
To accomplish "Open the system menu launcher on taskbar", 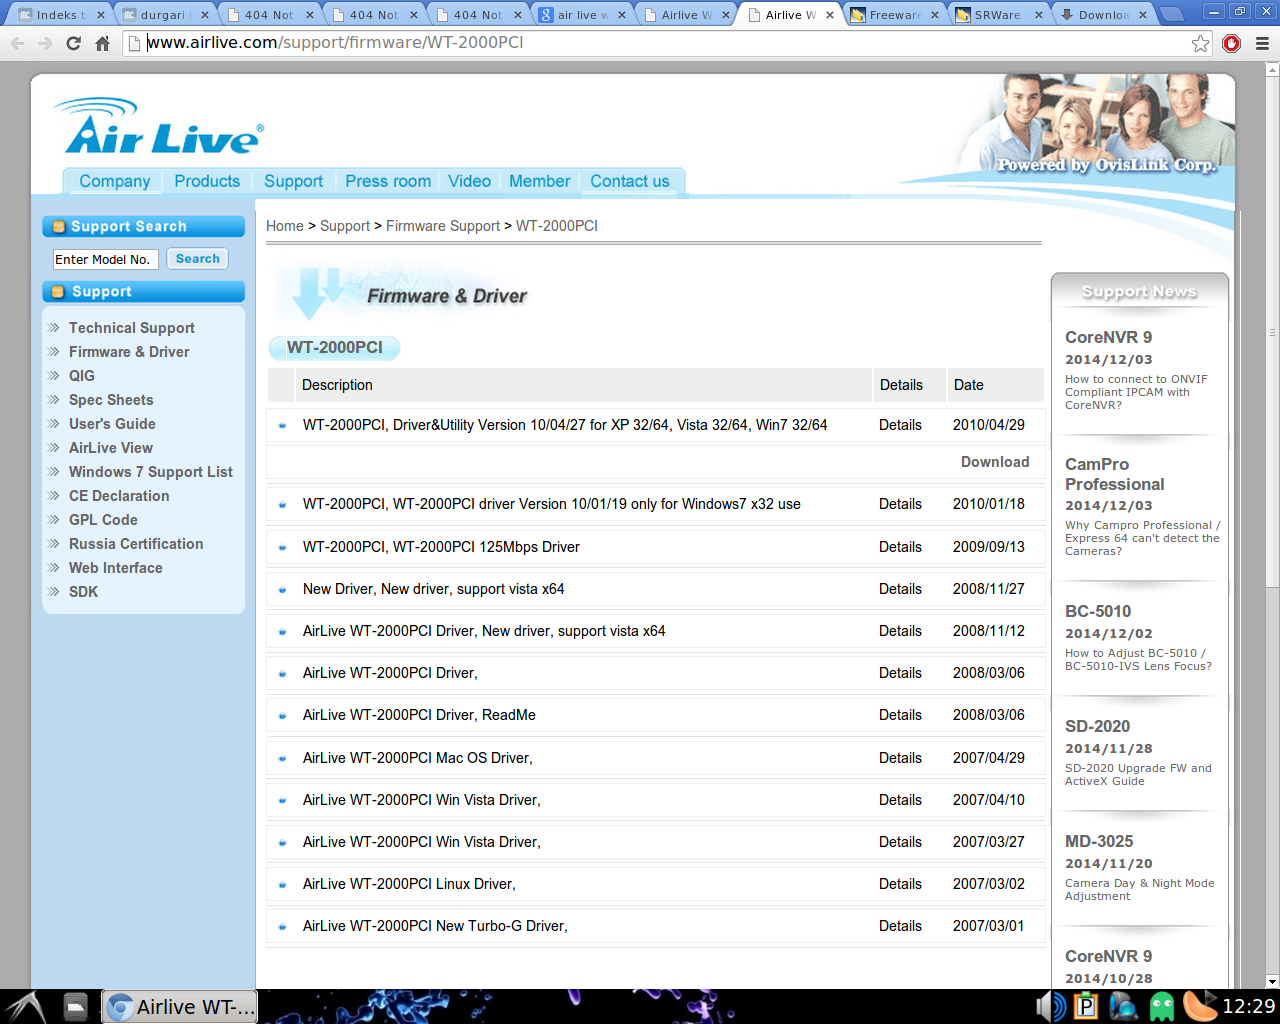I will [x=24, y=1006].
